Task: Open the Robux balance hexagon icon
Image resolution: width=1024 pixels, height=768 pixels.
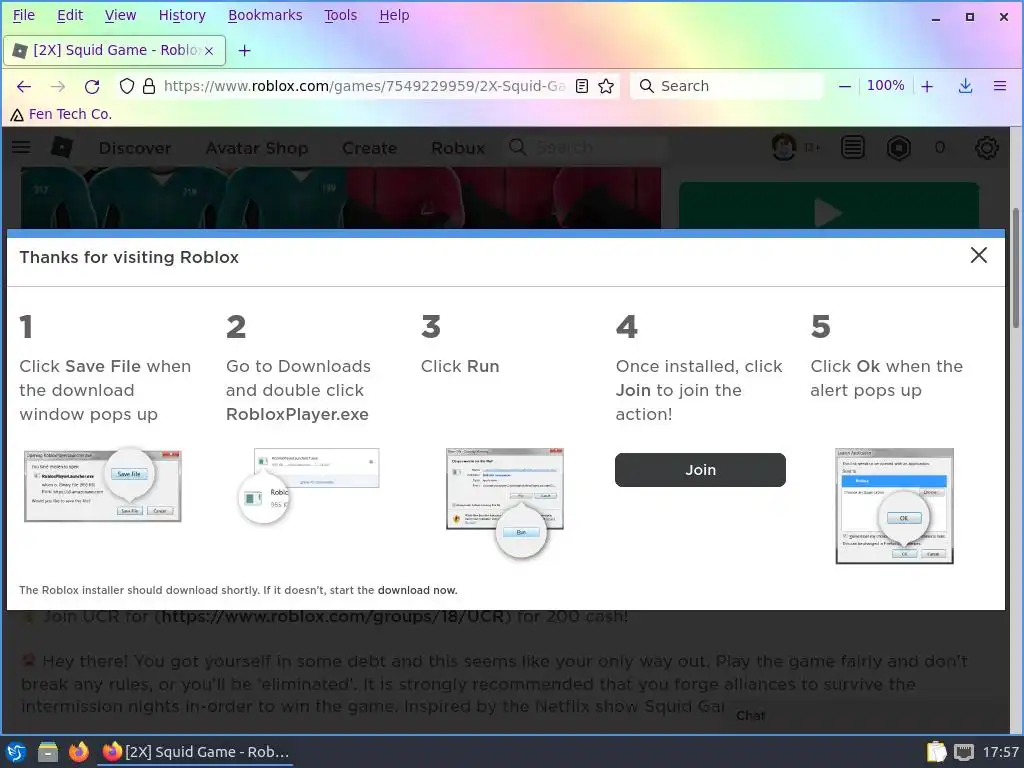Action: 899,148
